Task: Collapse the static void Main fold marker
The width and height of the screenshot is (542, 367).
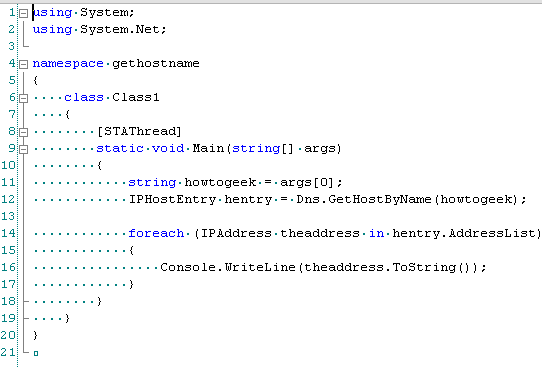Action: coord(23,149)
